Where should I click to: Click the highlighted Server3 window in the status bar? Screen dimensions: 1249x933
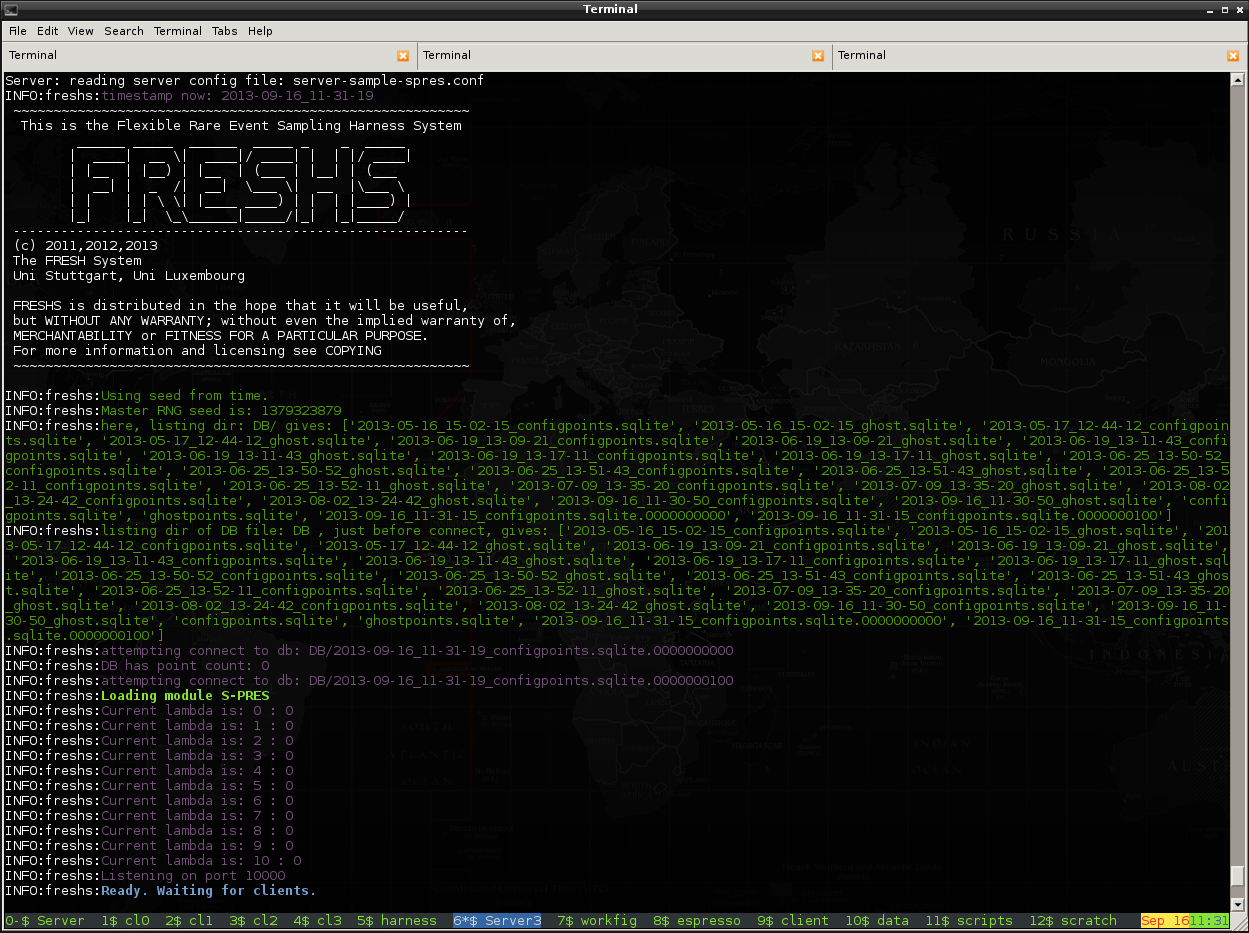click(x=497, y=921)
